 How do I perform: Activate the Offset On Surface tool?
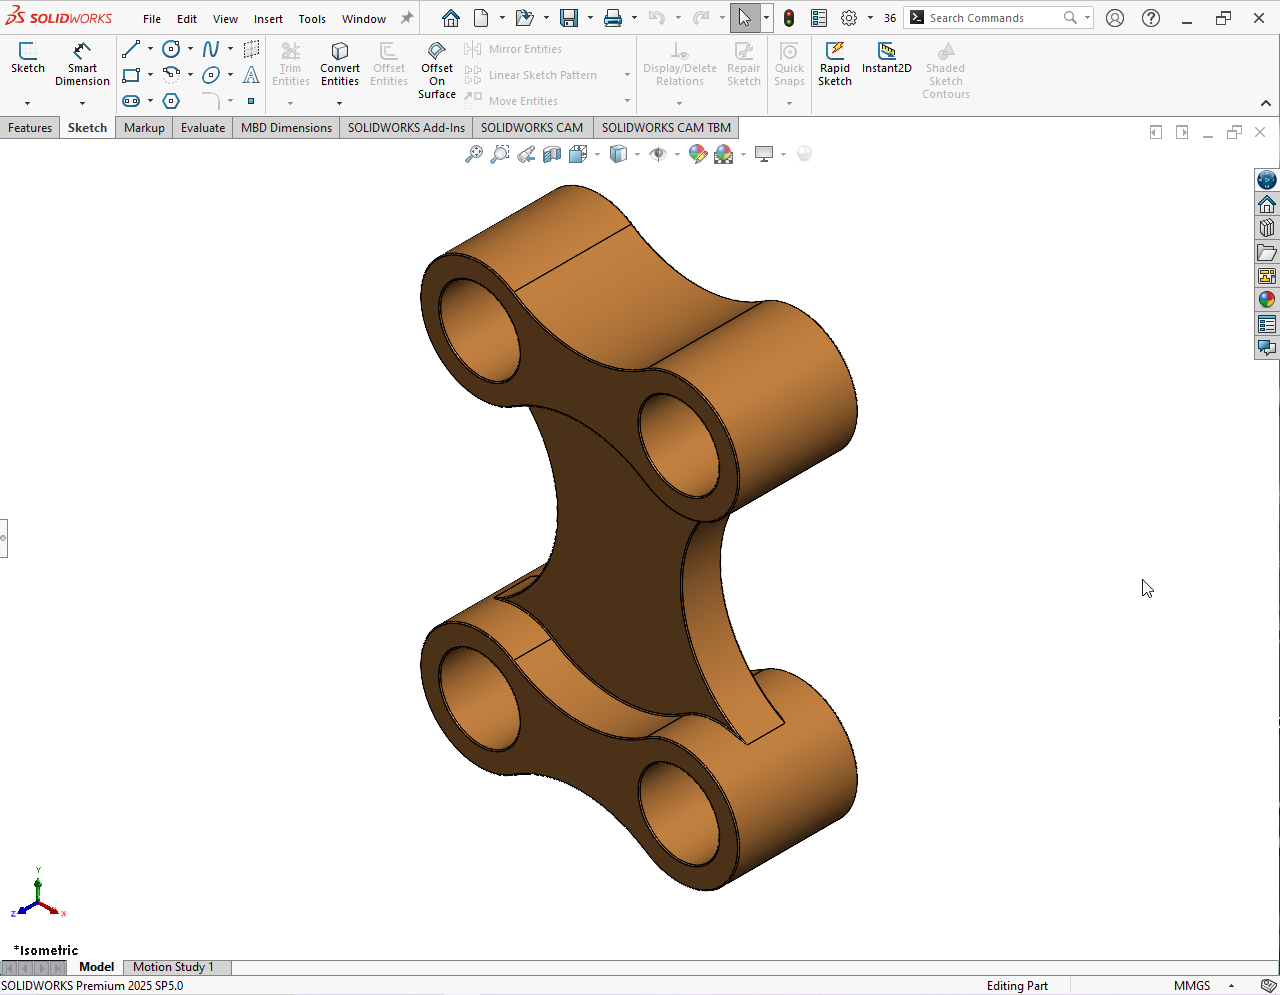click(437, 70)
